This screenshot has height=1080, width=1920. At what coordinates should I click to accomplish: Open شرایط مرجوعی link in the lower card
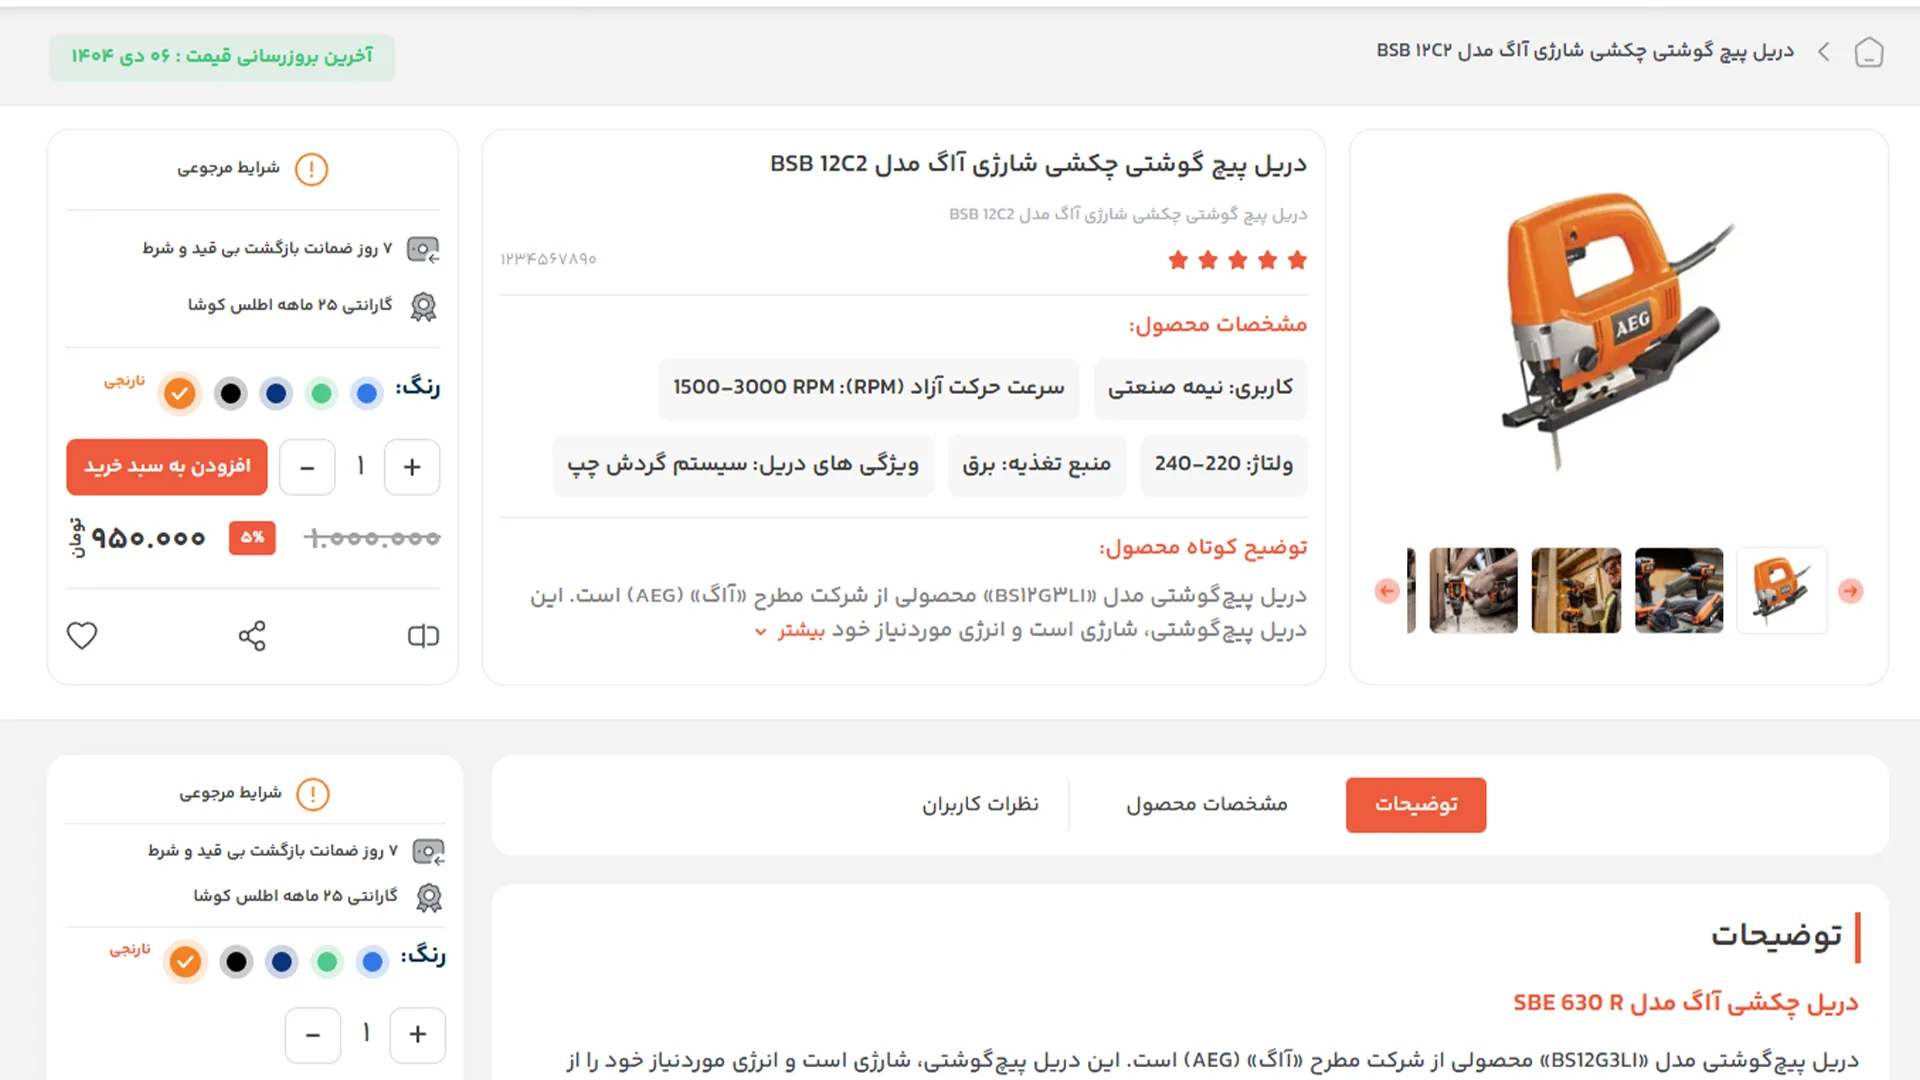231,794
